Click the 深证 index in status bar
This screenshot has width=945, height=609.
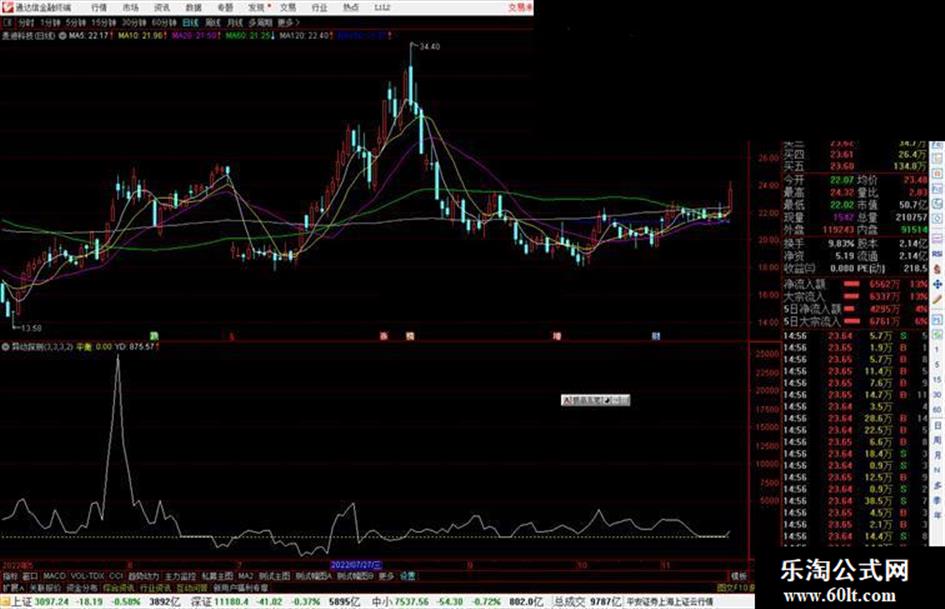[x=201, y=602]
